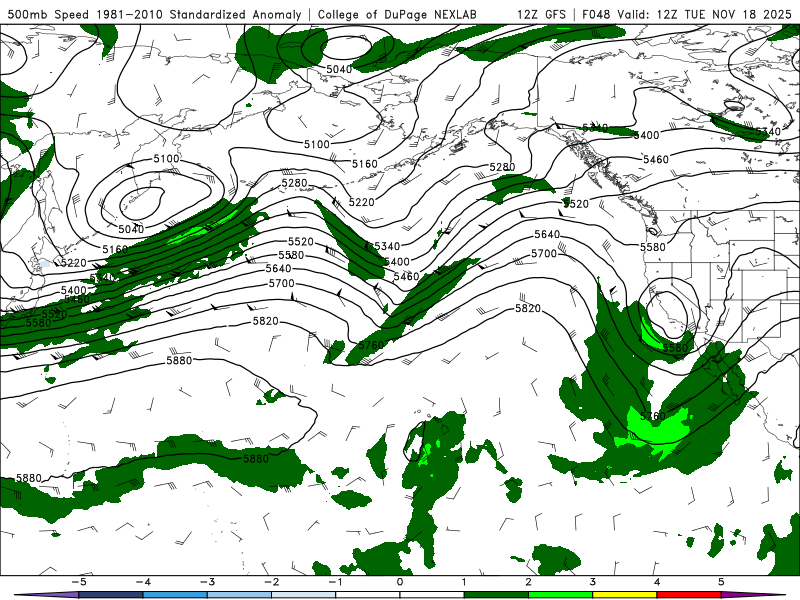Click the '3' legend scale label

click(x=593, y=582)
